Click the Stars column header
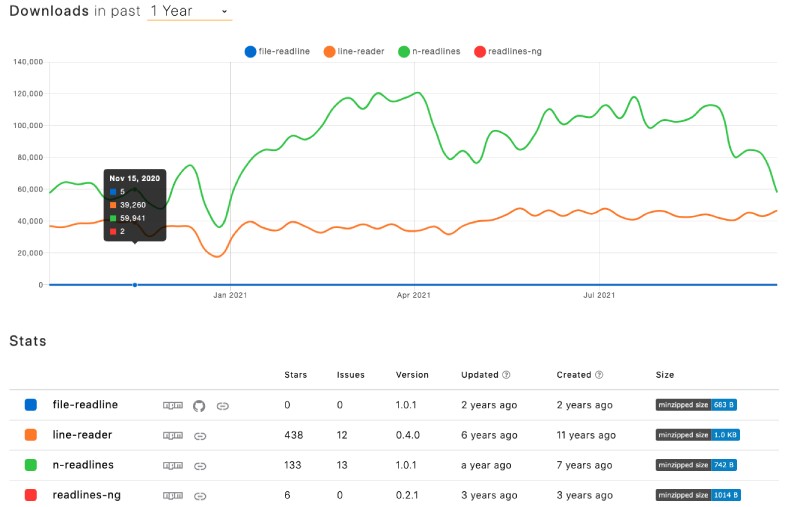The height and width of the screenshot is (507, 800). pos(295,375)
